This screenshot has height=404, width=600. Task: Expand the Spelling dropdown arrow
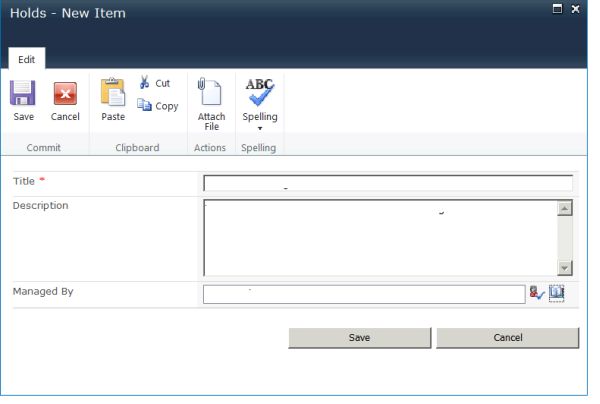click(x=260, y=128)
